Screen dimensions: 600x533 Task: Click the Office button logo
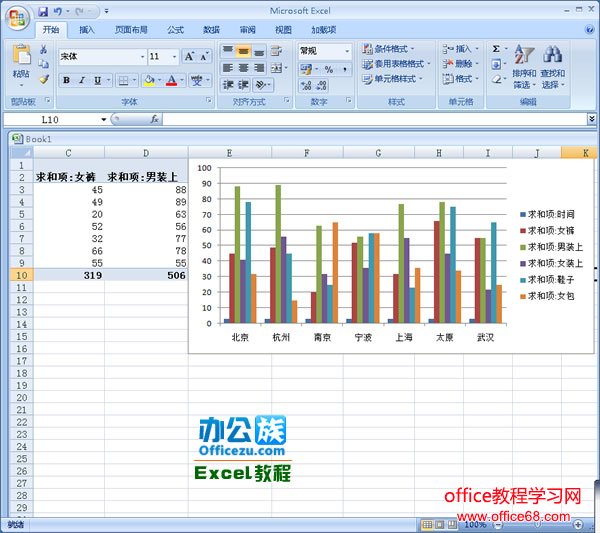[x=17, y=17]
